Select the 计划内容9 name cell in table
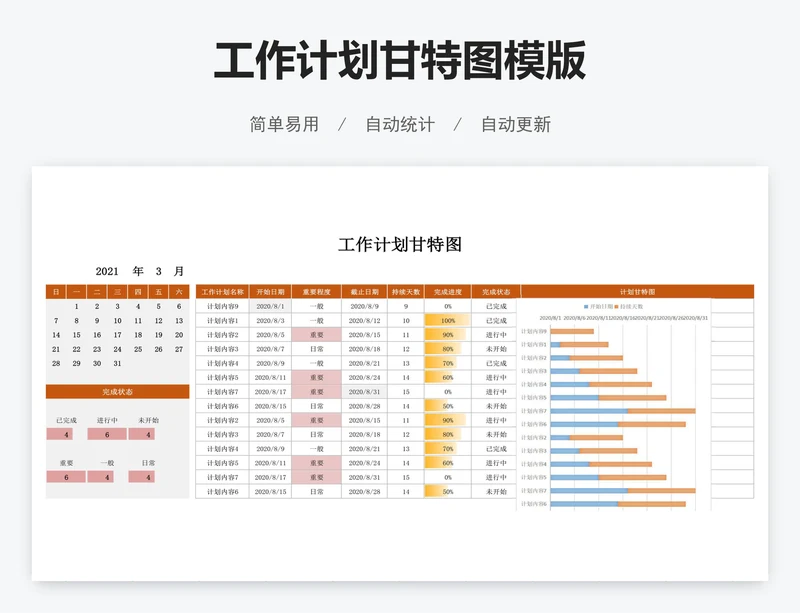 coord(222,306)
